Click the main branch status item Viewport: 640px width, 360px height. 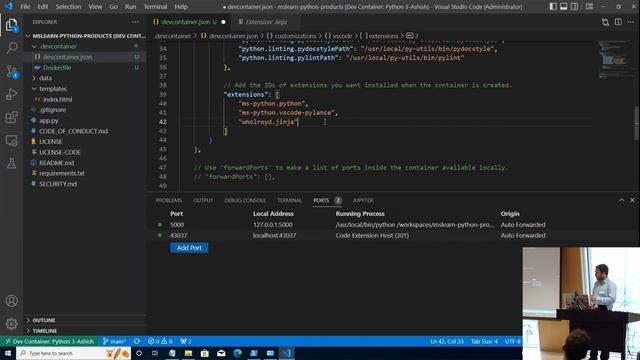pos(114,341)
